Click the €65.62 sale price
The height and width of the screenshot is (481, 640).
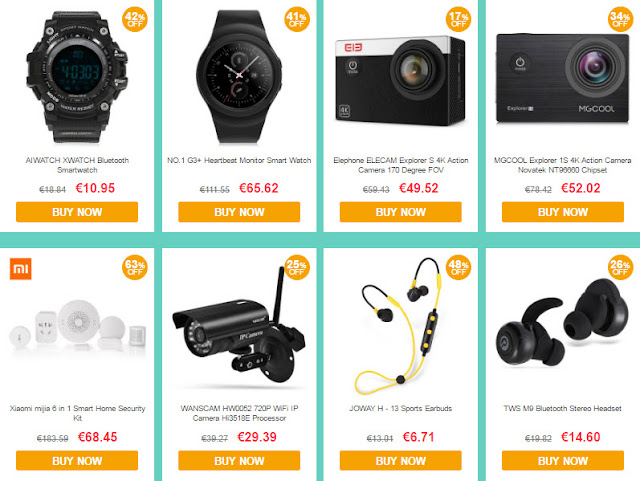click(x=258, y=188)
